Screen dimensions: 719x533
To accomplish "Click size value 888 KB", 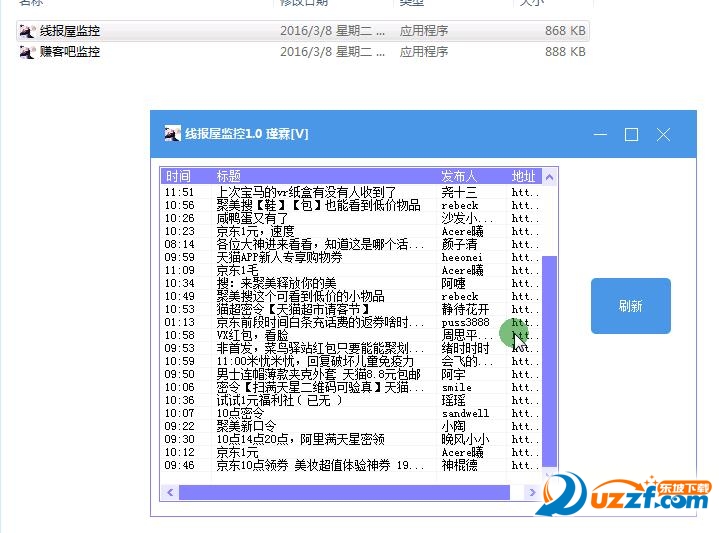I will [565, 51].
